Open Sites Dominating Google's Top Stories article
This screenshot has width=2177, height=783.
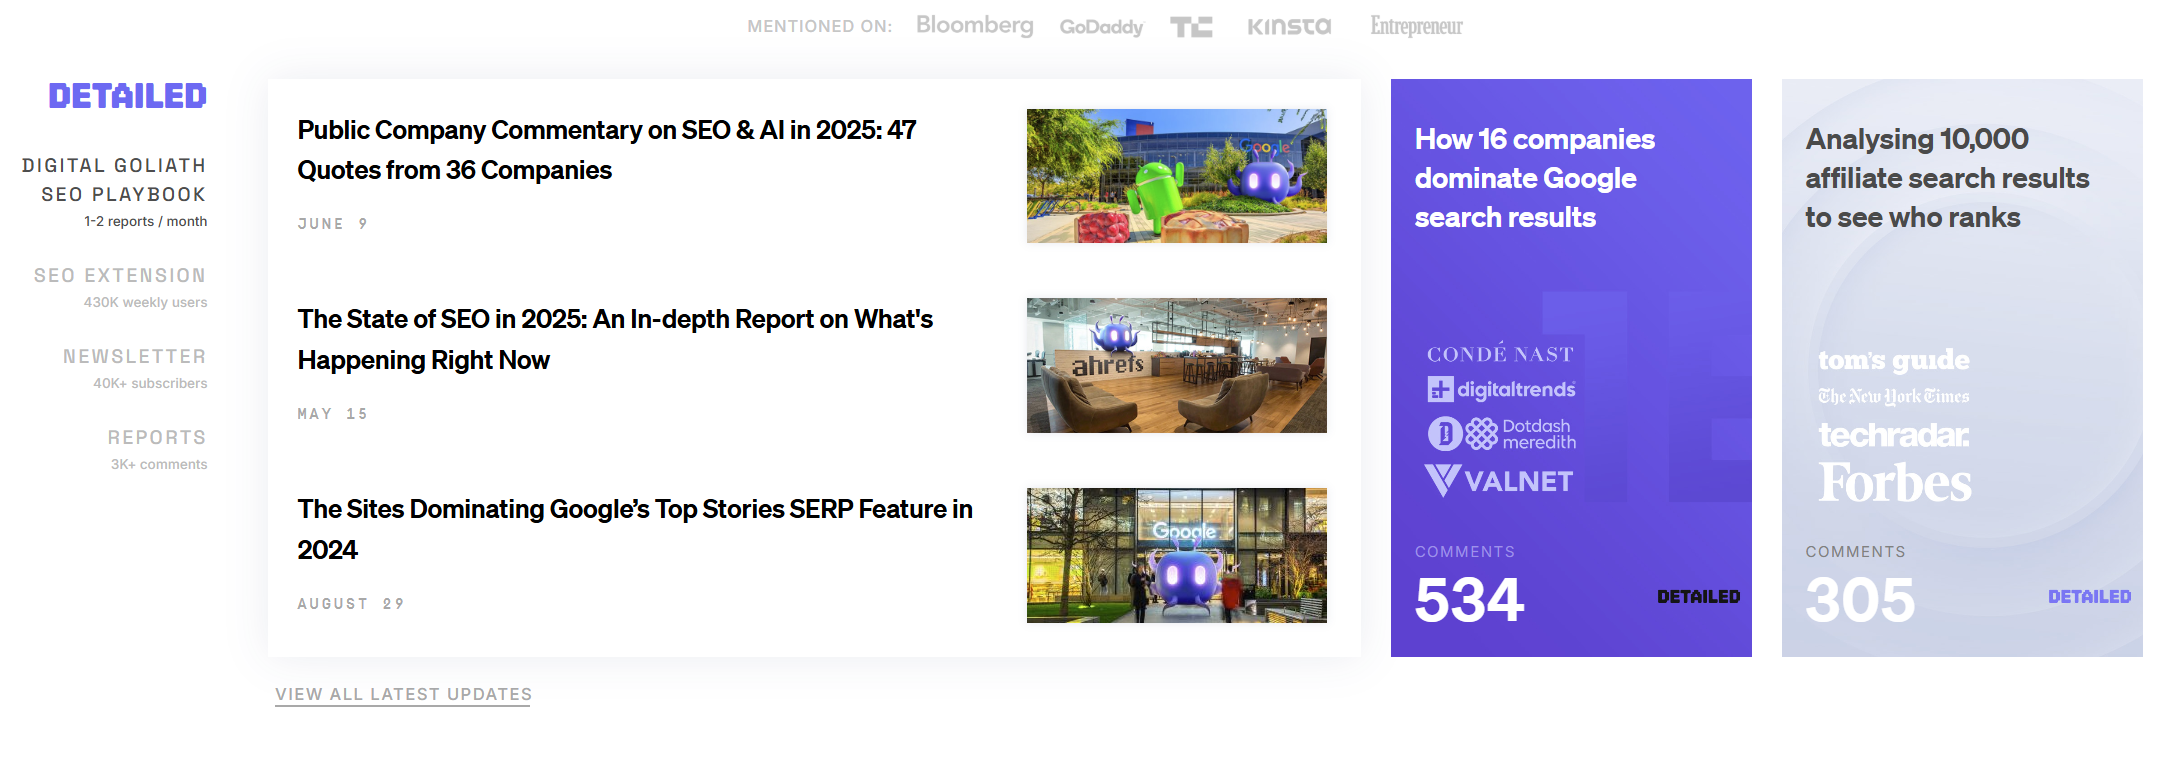[635, 529]
